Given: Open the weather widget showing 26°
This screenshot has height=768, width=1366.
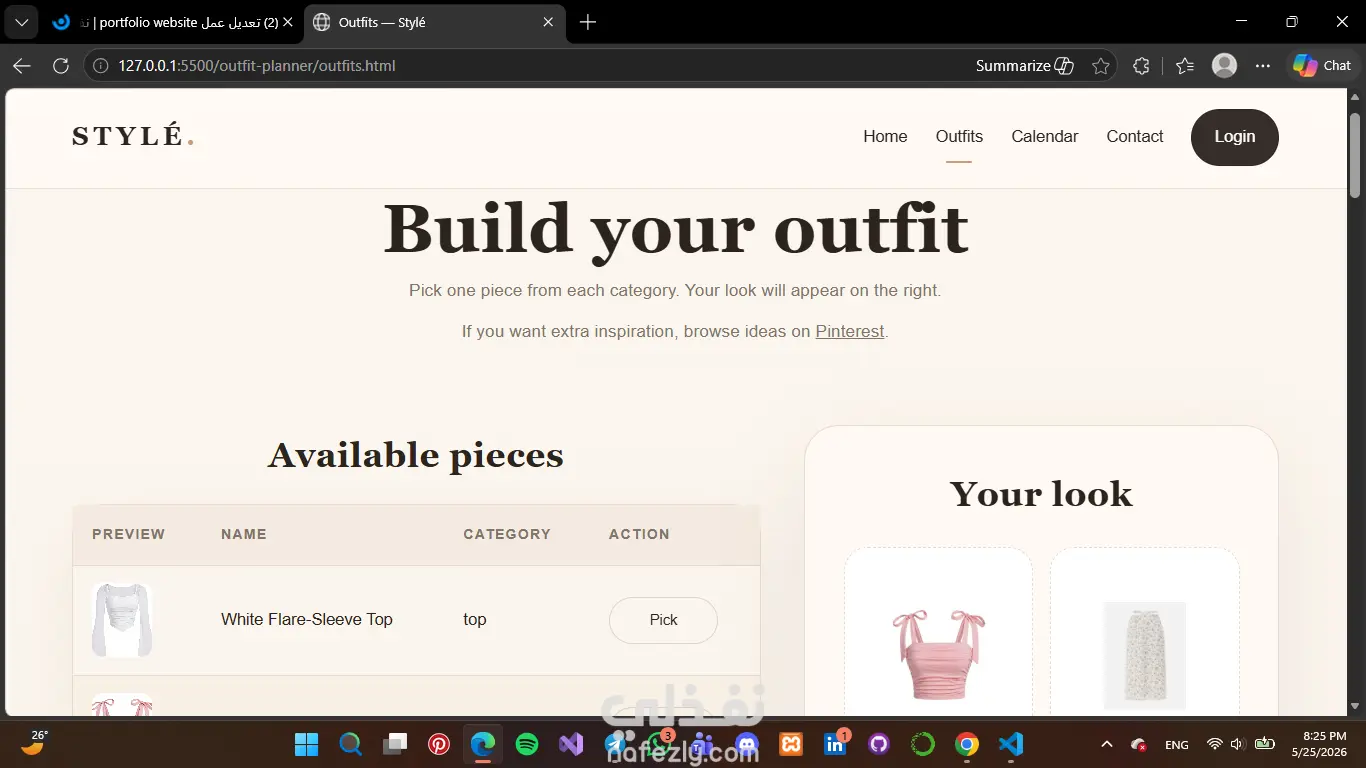Looking at the screenshot, I should pyautogui.click(x=33, y=743).
